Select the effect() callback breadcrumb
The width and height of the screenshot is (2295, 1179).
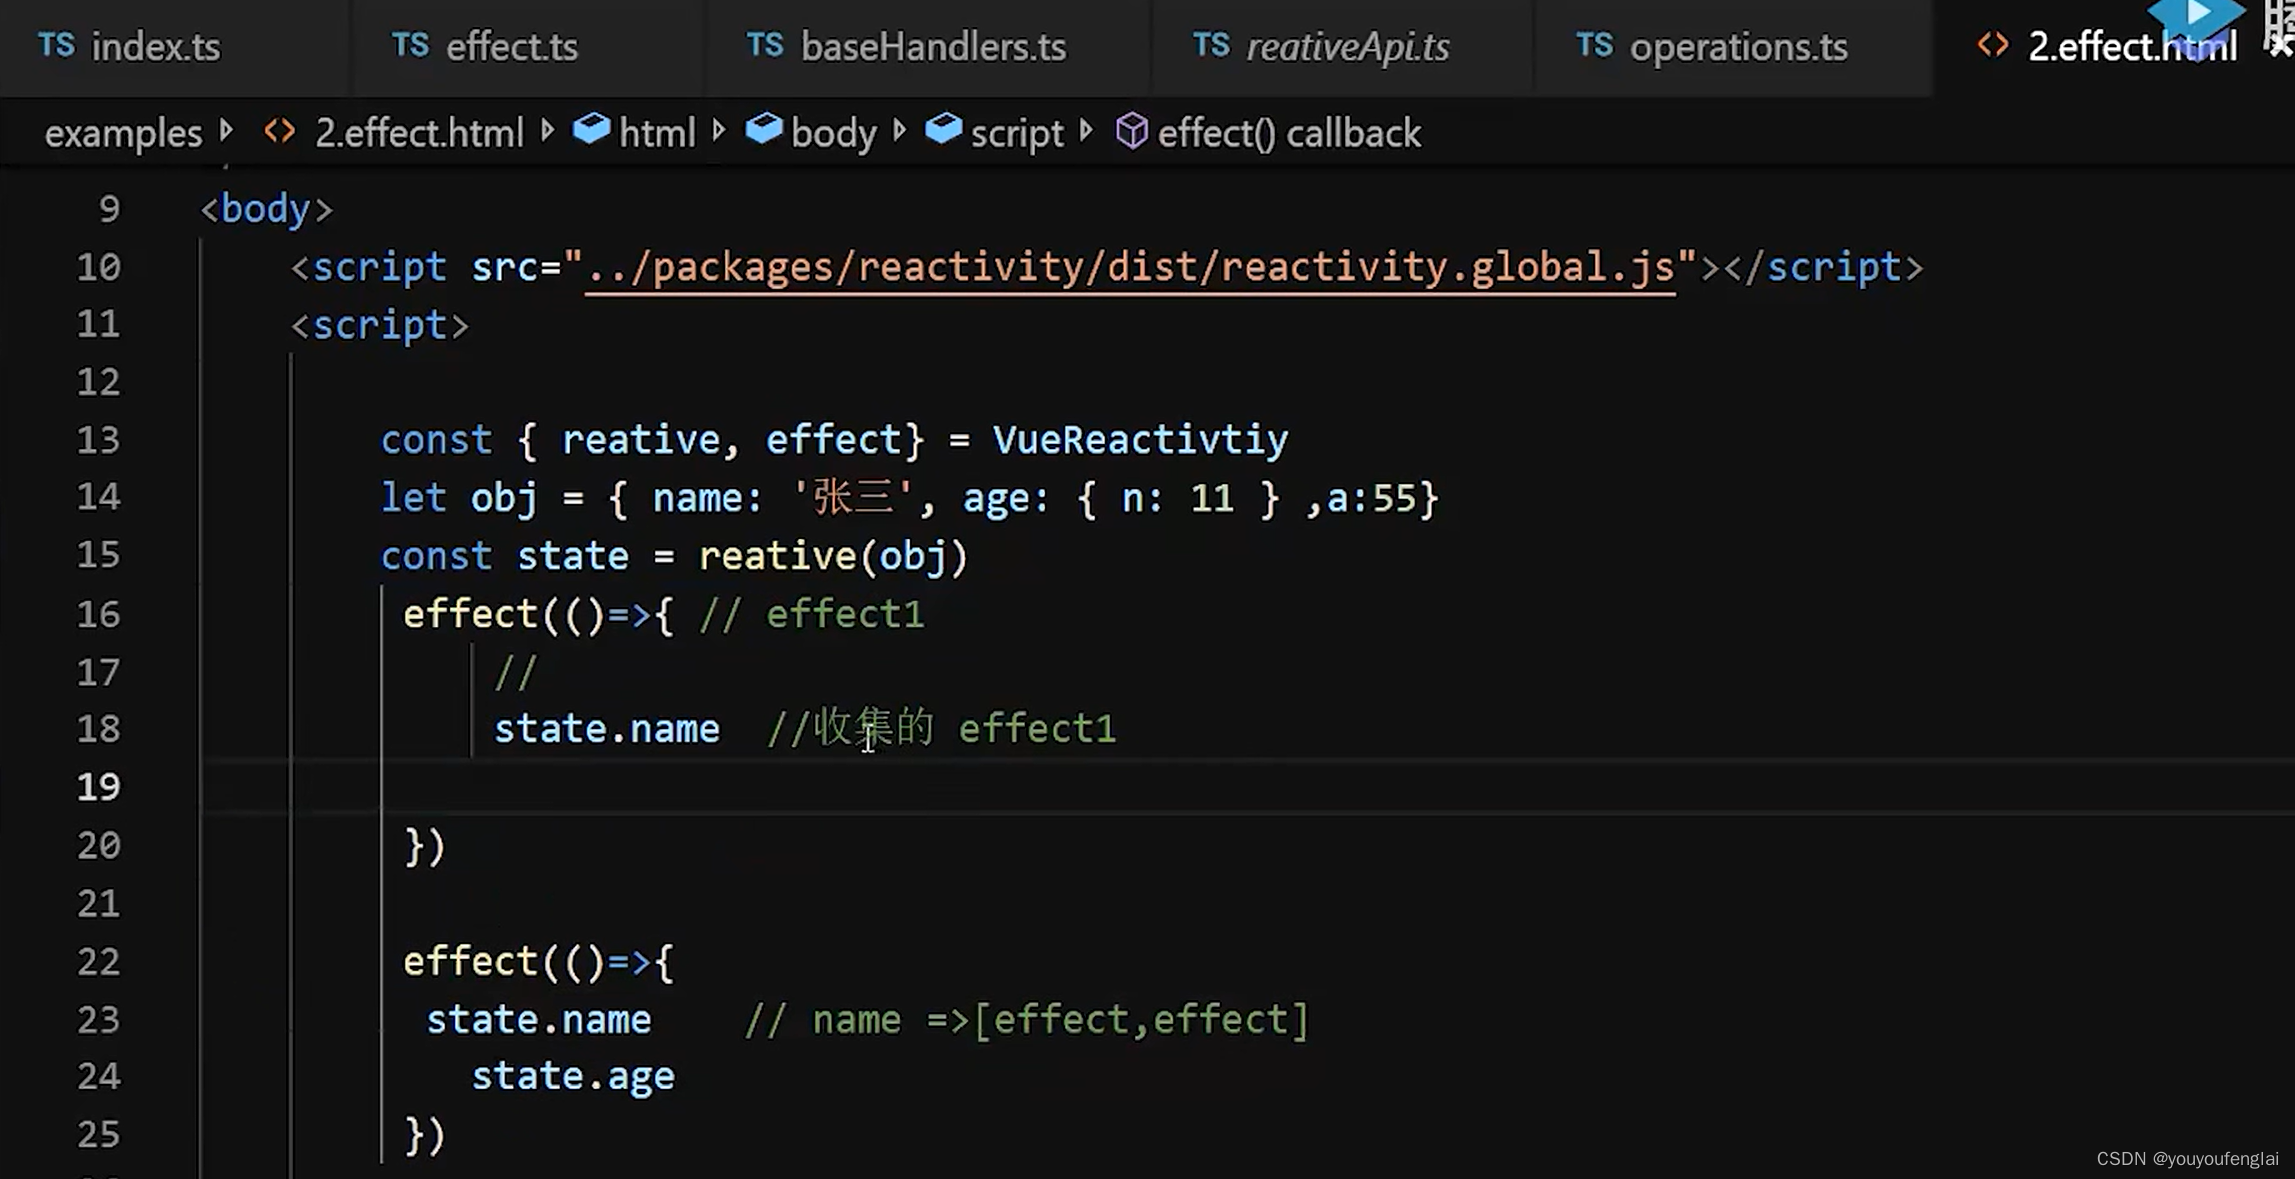1289,133
